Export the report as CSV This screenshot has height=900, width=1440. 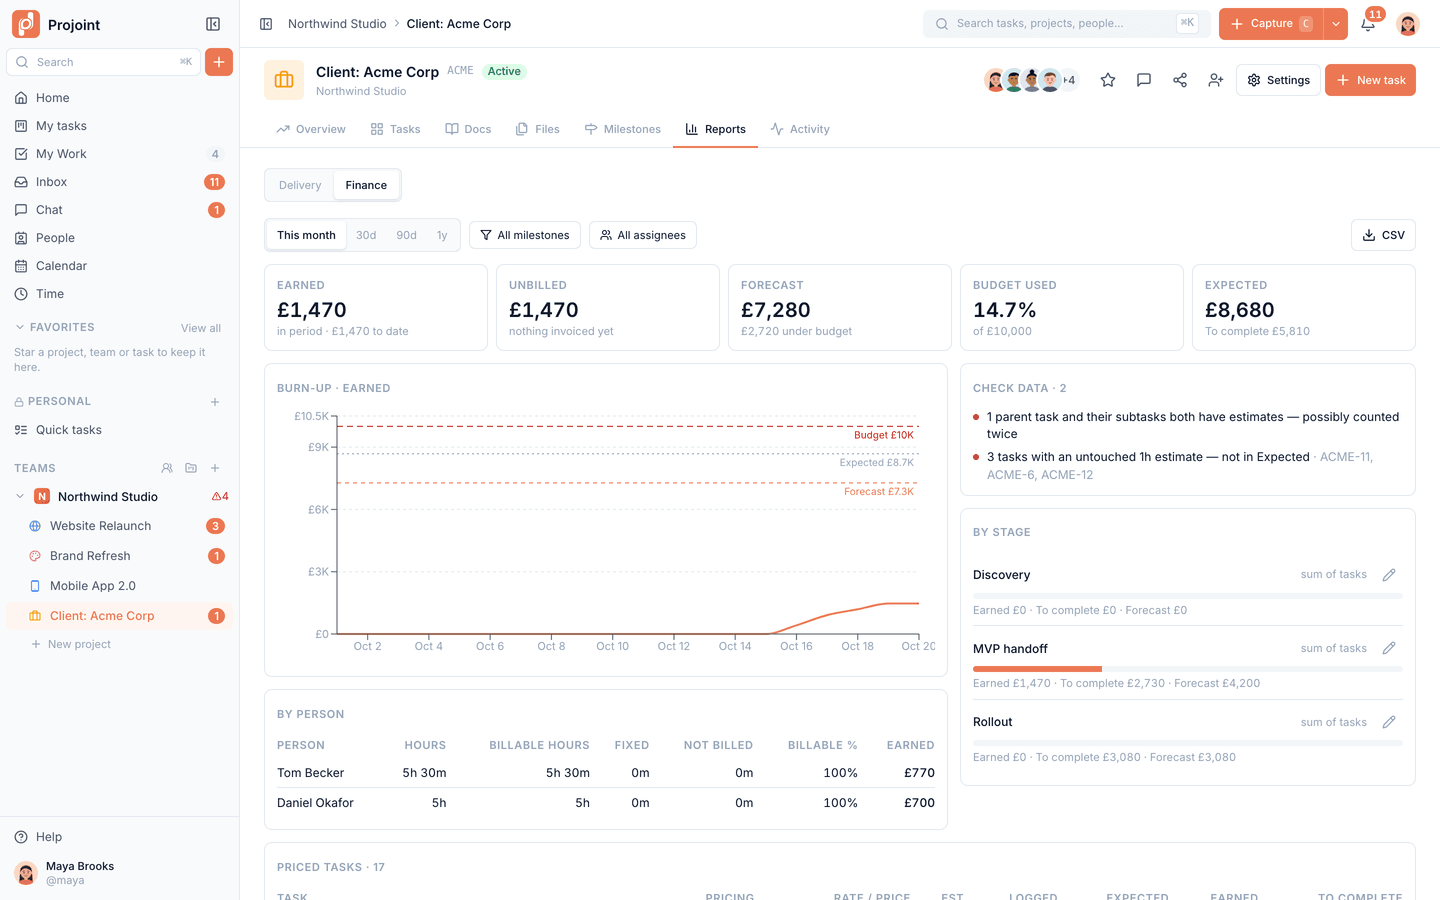[x=1383, y=235]
